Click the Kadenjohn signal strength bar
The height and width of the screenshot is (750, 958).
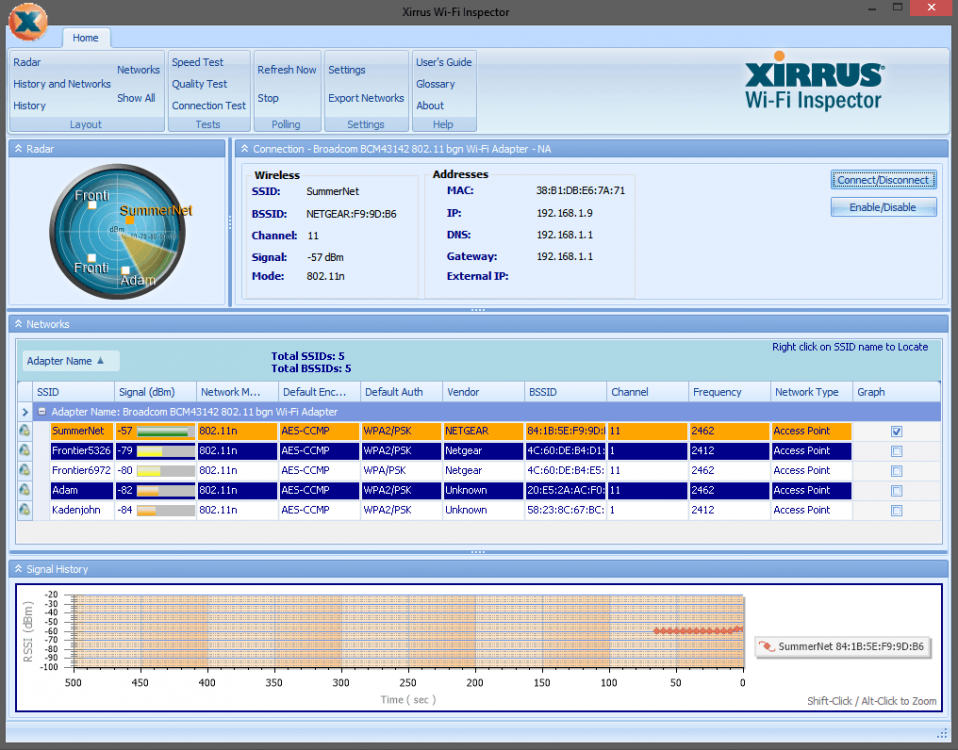(165, 511)
